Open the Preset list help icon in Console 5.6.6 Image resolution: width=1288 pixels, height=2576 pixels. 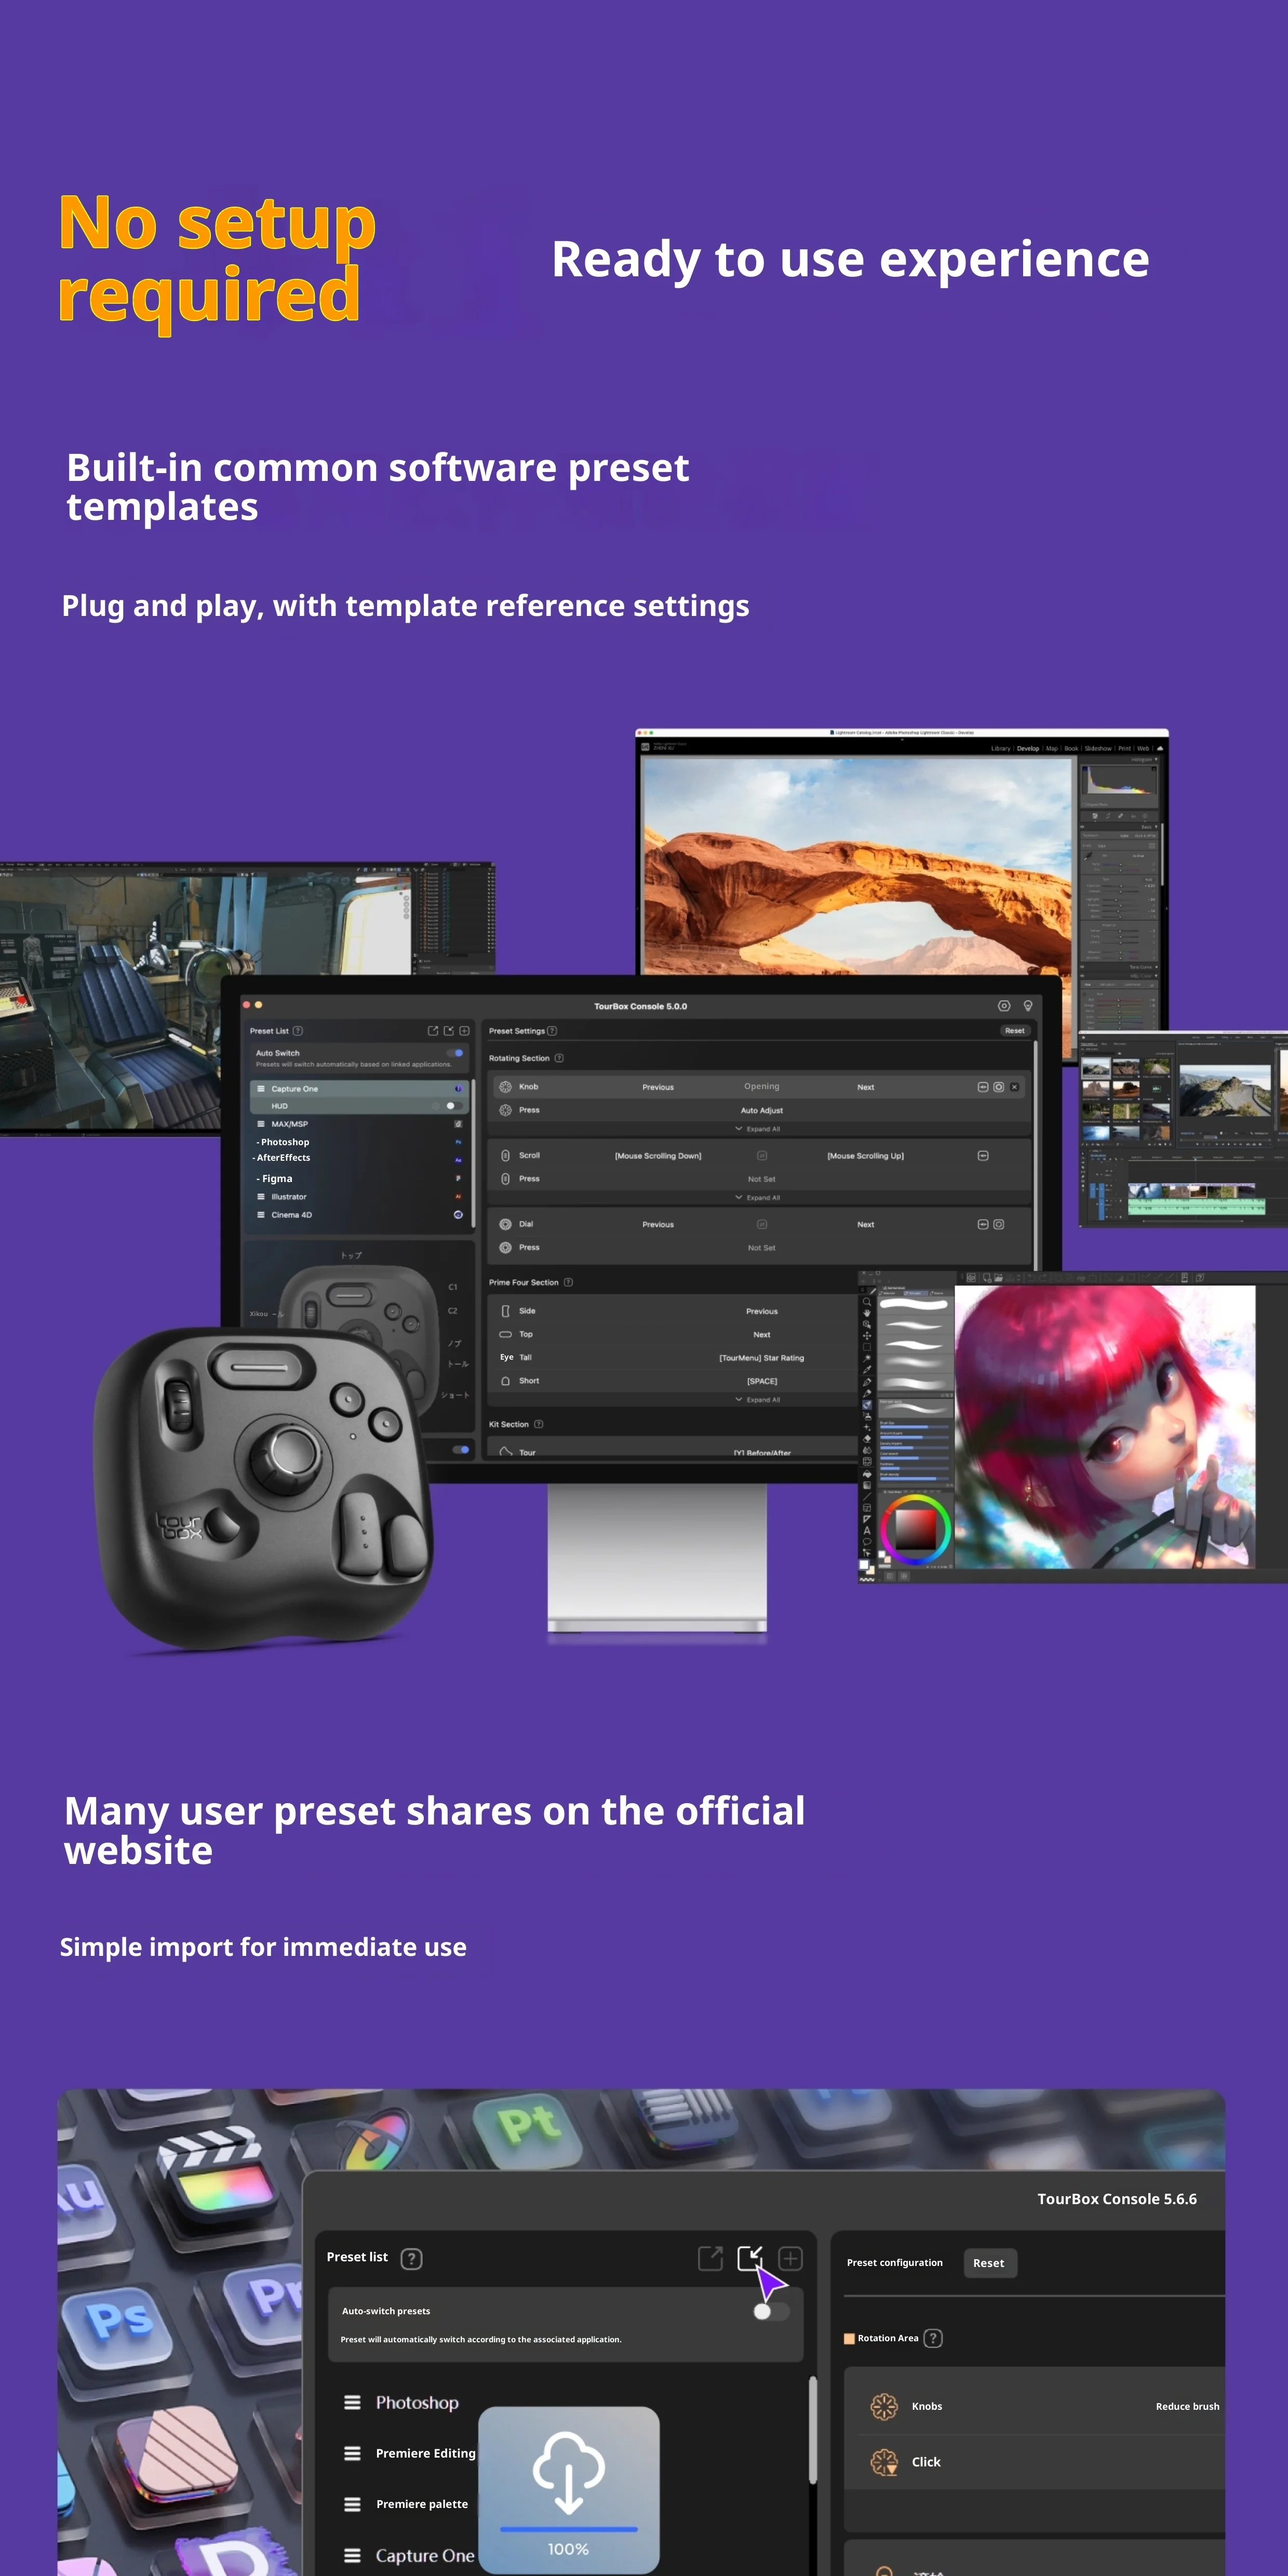pos(411,2258)
